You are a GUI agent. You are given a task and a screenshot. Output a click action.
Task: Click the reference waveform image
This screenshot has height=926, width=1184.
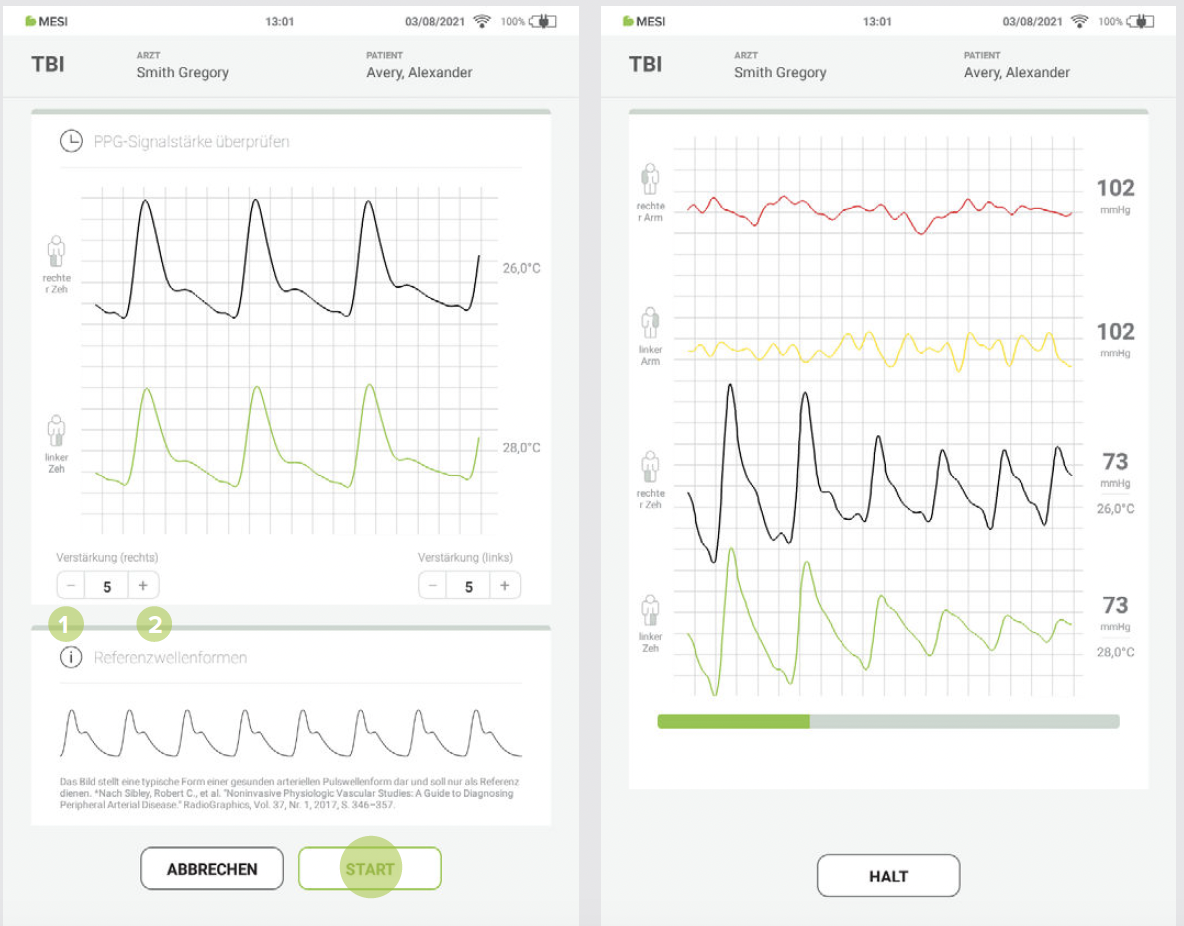tap(291, 733)
